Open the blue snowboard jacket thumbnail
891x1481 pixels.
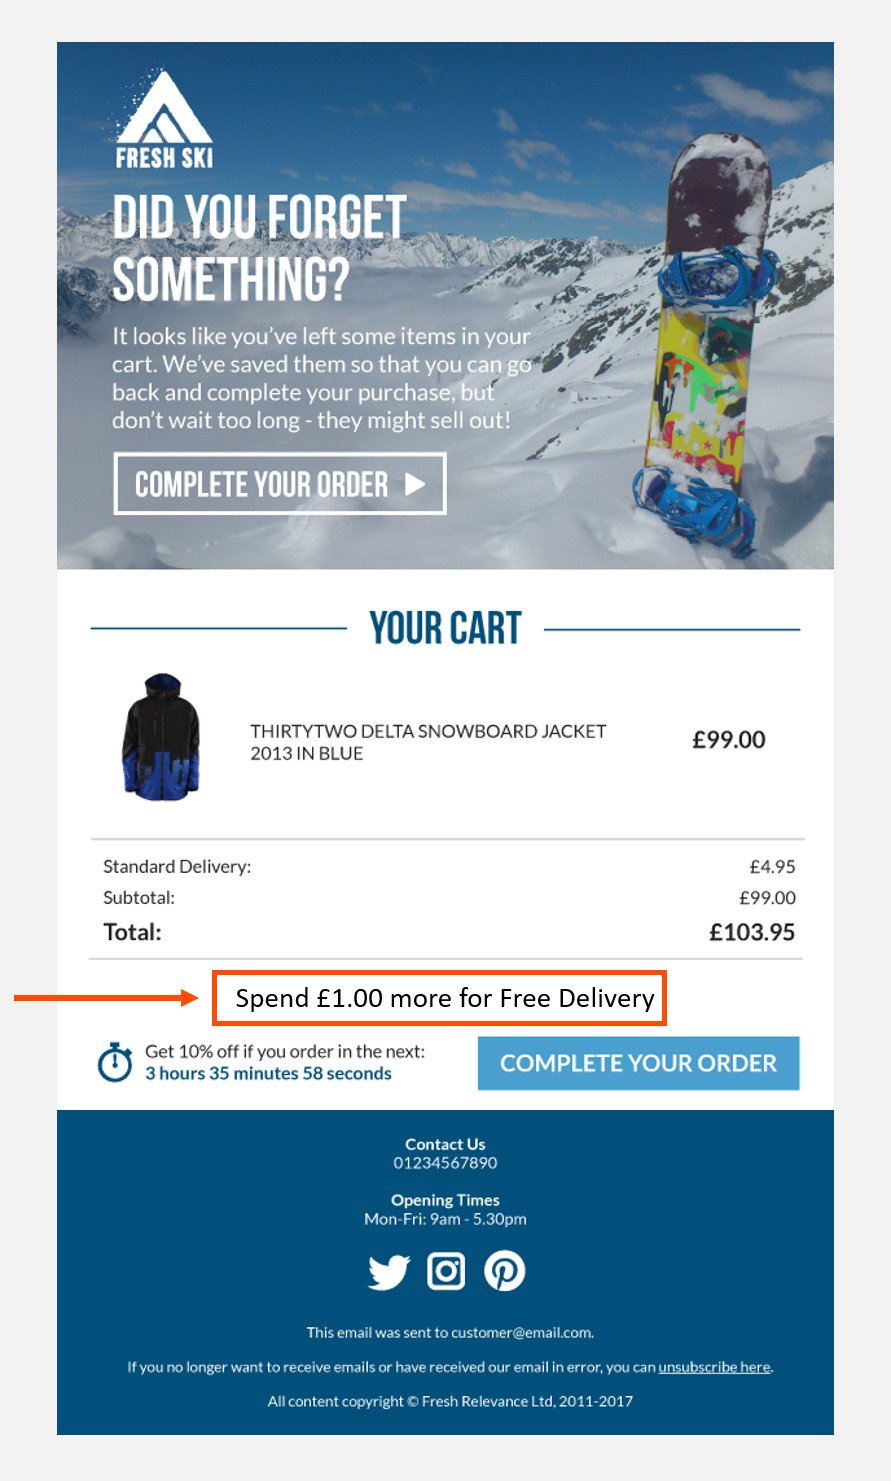pos(161,736)
